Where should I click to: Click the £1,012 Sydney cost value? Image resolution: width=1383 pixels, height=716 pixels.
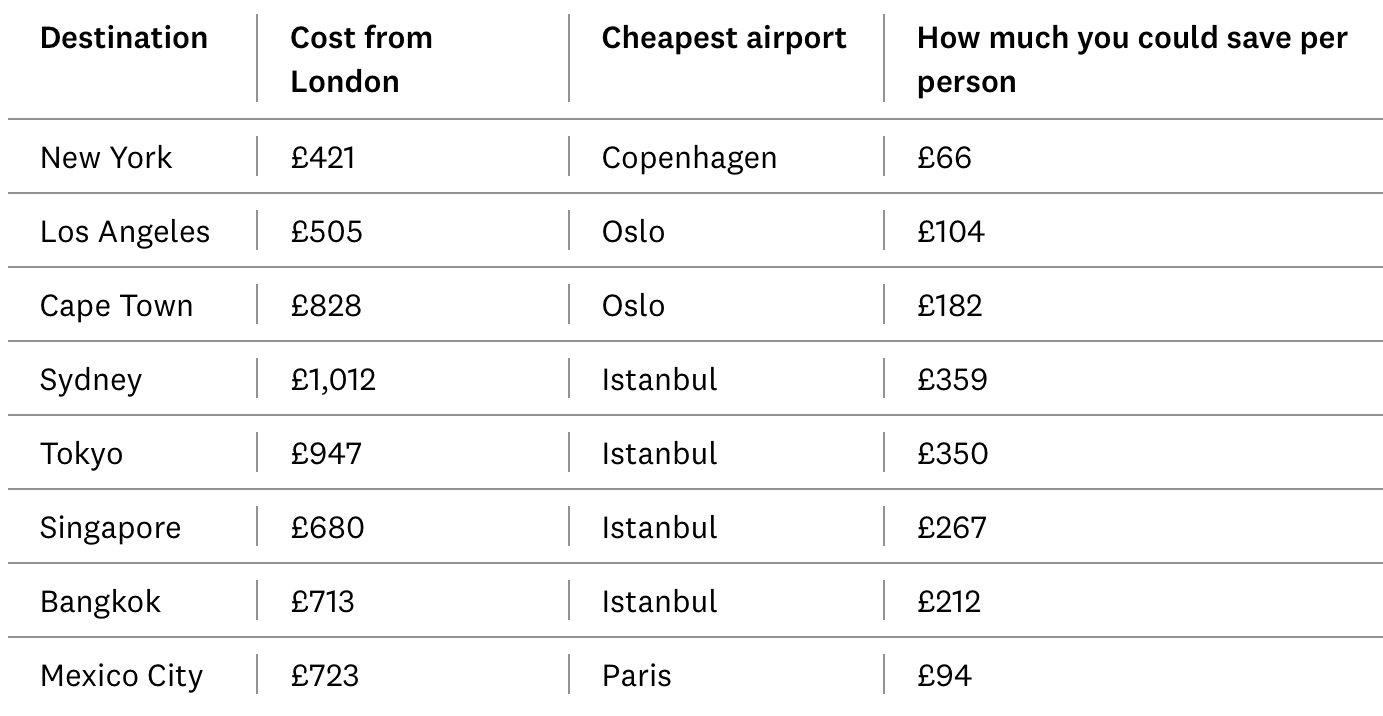coord(333,379)
